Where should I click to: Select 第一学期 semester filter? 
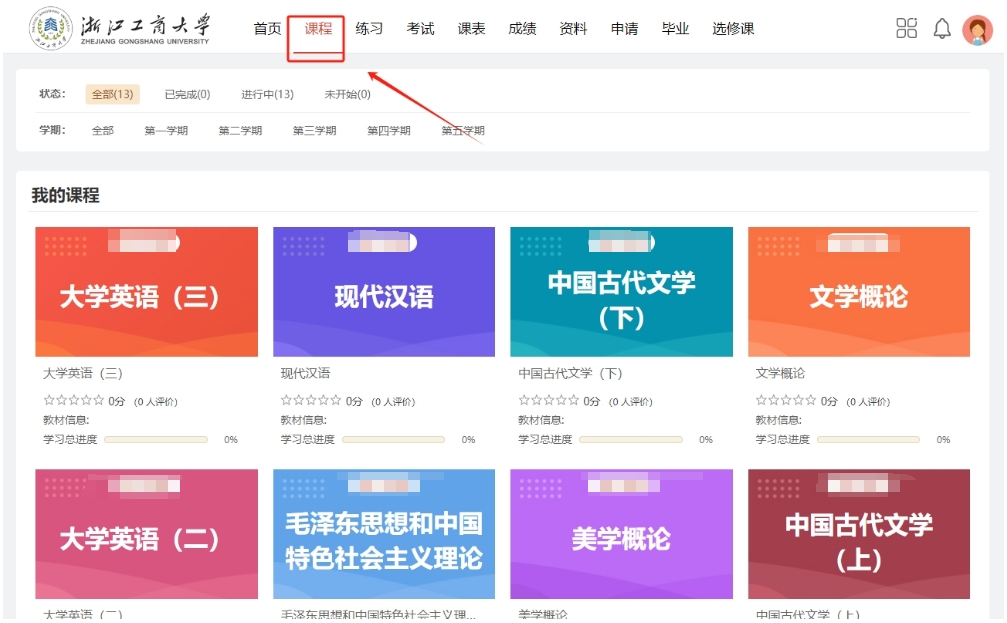click(166, 131)
